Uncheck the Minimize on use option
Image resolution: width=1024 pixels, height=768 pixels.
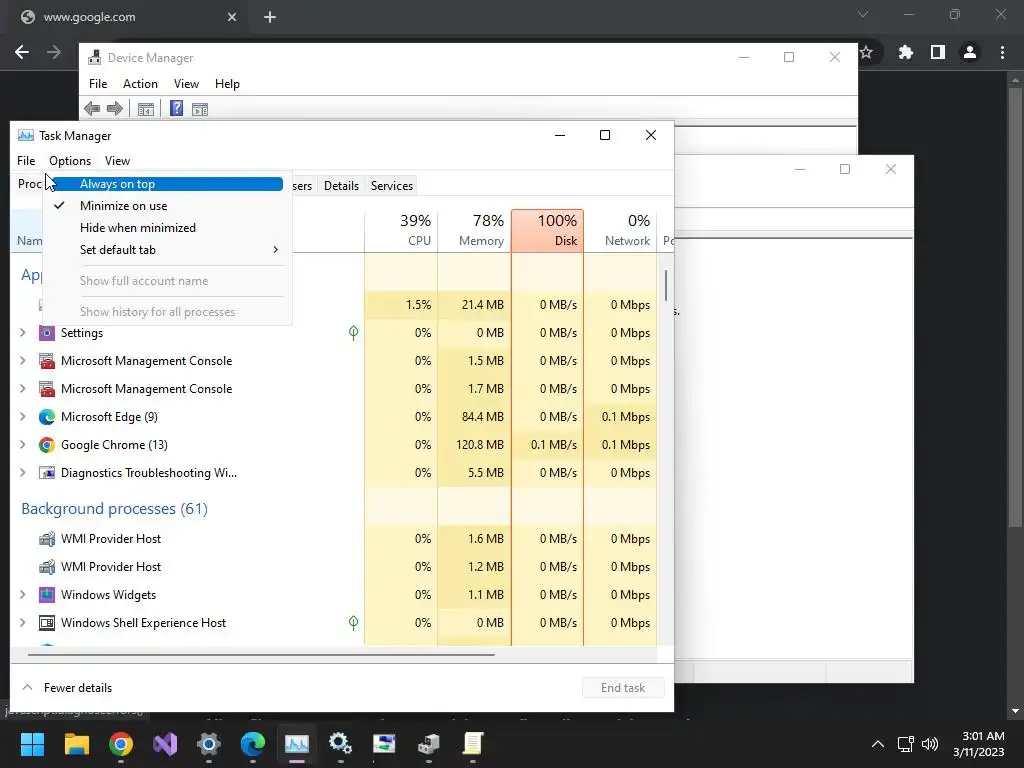(168, 206)
